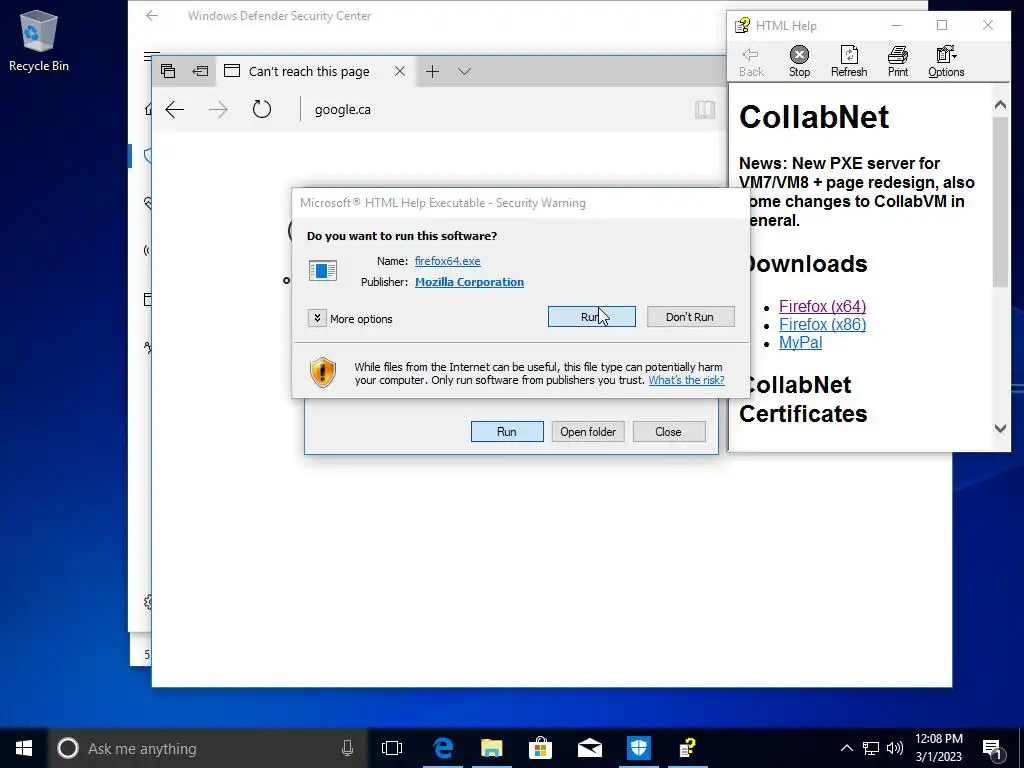
Task: Click the Cortana Ask me anything box
Action: (208, 748)
